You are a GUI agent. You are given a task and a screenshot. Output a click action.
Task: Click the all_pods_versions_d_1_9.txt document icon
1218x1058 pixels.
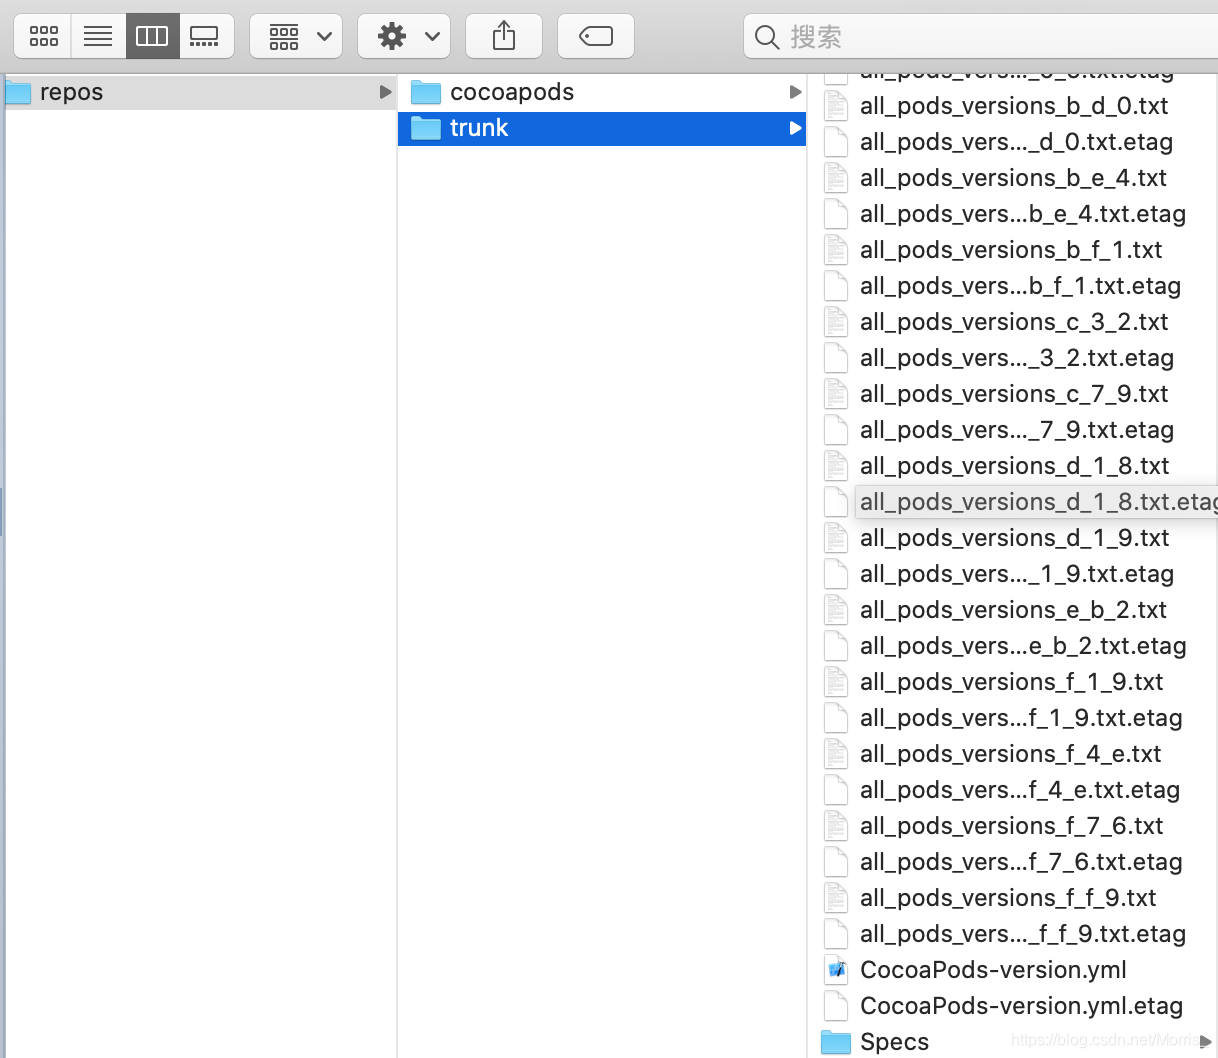(x=836, y=538)
